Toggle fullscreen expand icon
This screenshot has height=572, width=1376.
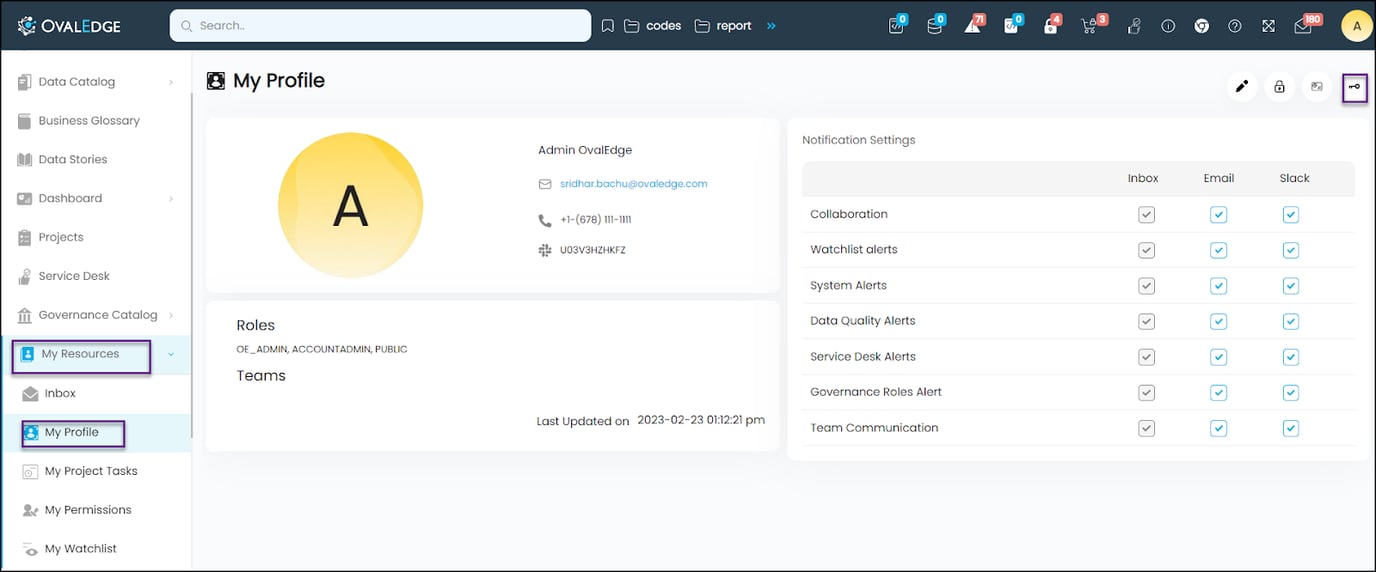point(1268,26)
